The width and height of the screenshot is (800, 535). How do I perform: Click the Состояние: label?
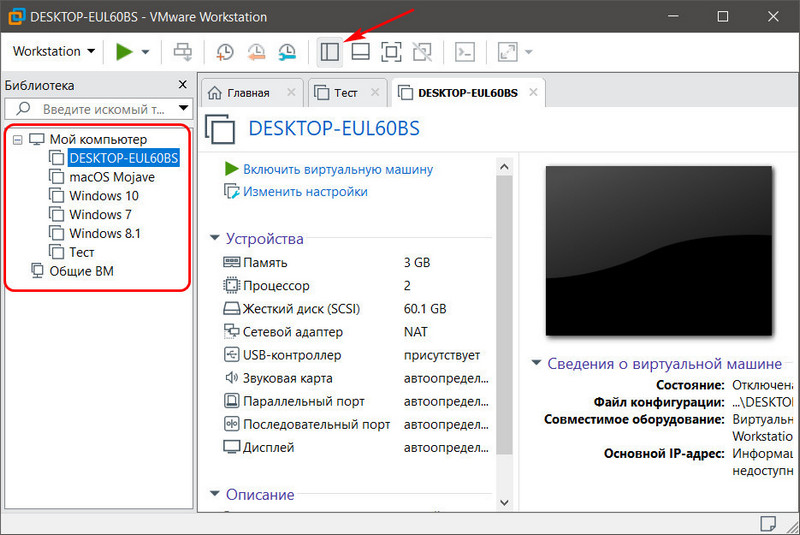click(690, 385)
